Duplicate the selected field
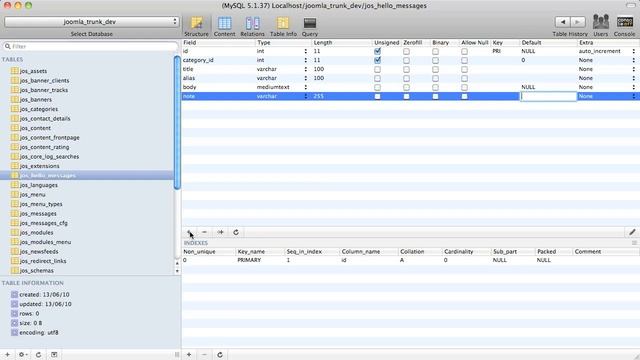 220,232
